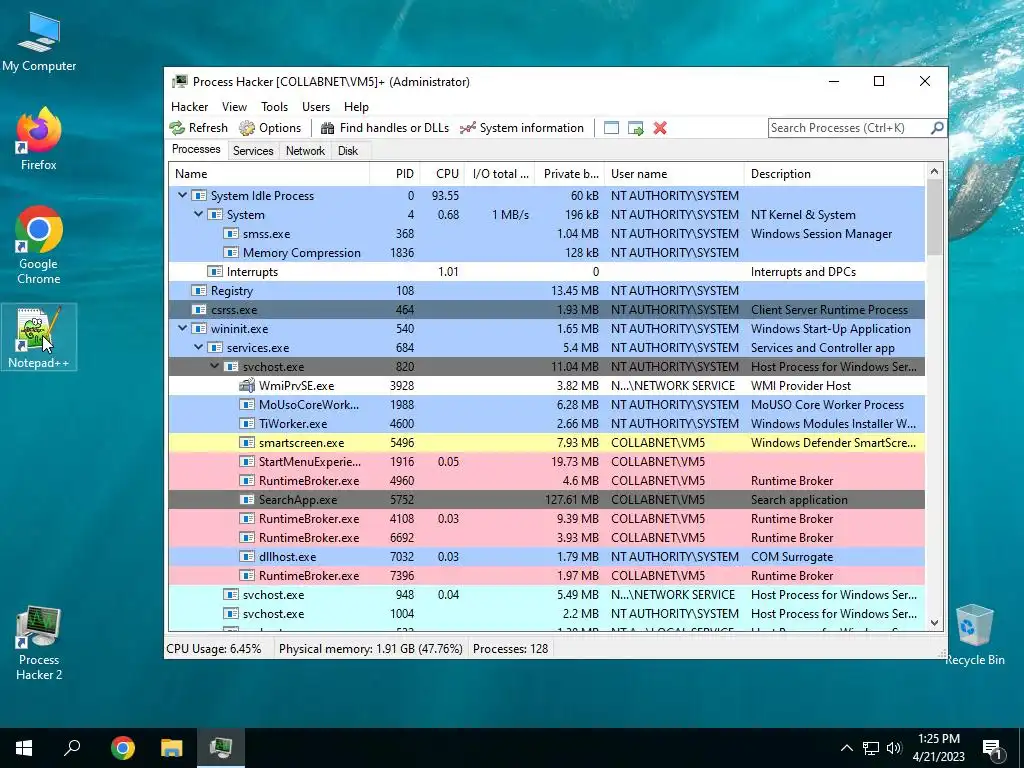The height and width of the screenshot is (768, 1024).
Task: Click the search magnifier icon in search box
Action: click(x=937, y=128)
